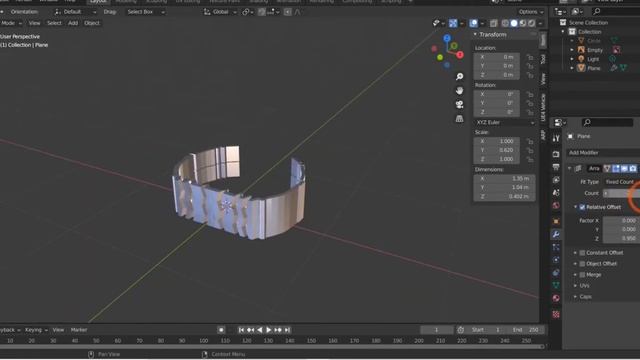640x360 pixels.
Task: Open the viewport Select menu
Action: tap(54, 23)
